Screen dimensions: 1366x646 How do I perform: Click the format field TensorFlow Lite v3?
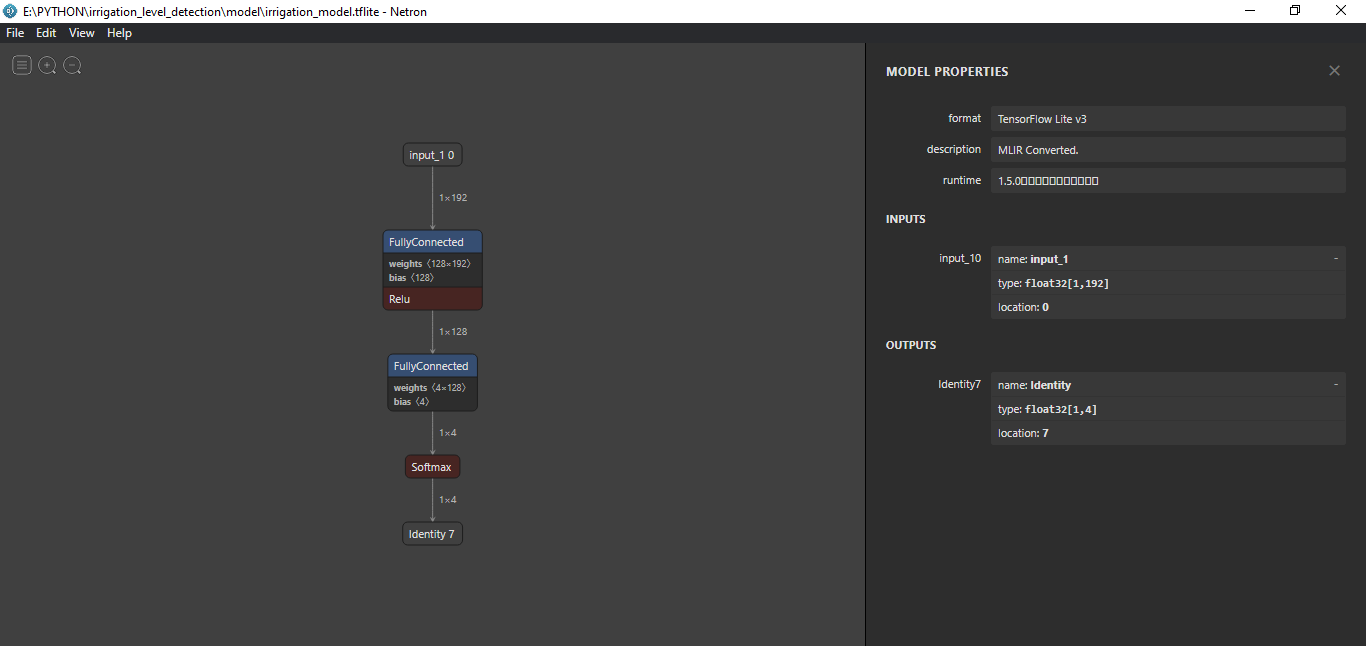click(x=1167, y=119)
